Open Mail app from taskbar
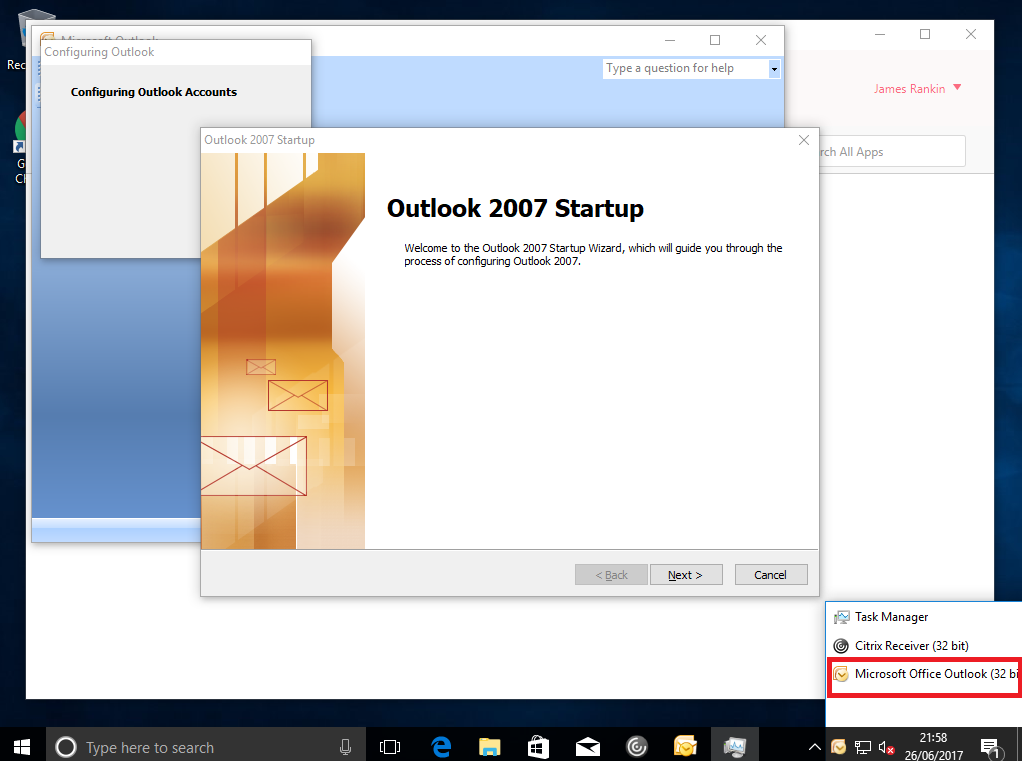The image size is (1022, 761). click(x=587, y=747)
